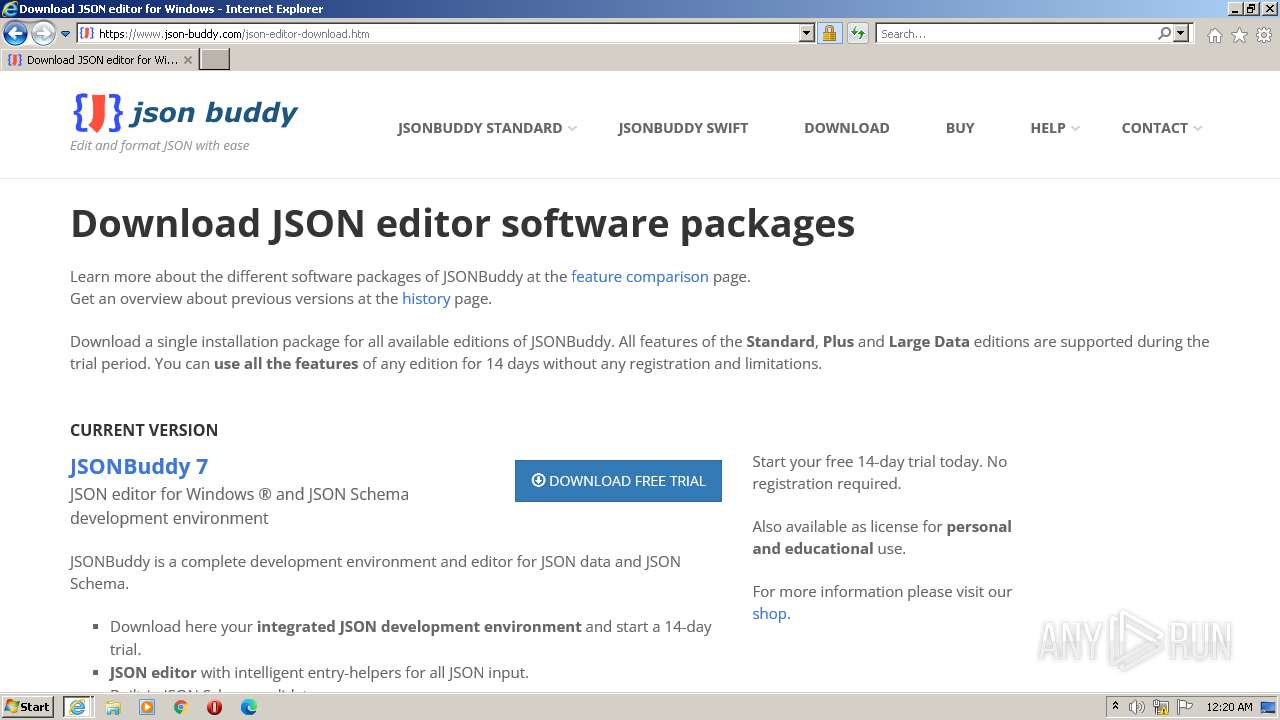Open a new blank tab
1280x720 pixels.
tap(215, 60)
